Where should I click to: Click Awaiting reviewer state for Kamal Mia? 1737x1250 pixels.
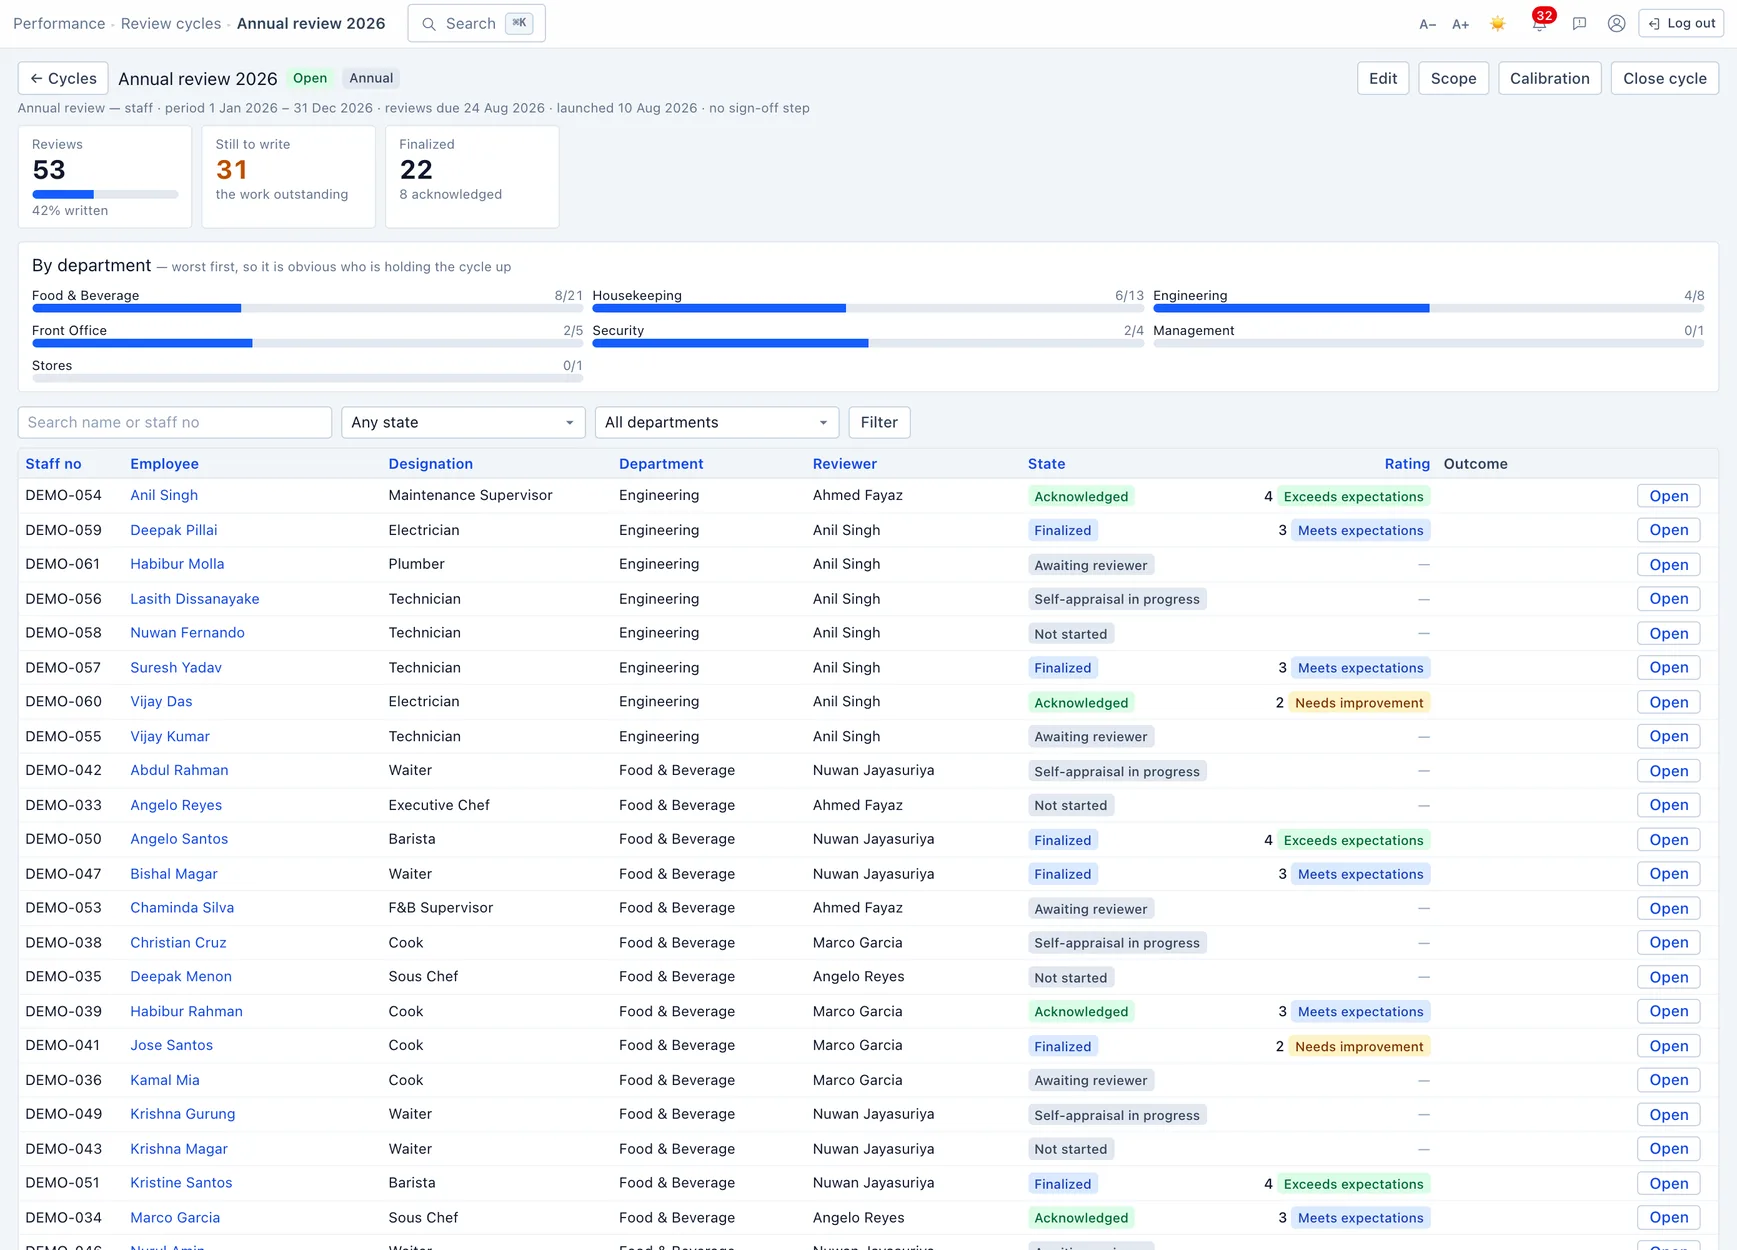[x=1091, y=1081]
